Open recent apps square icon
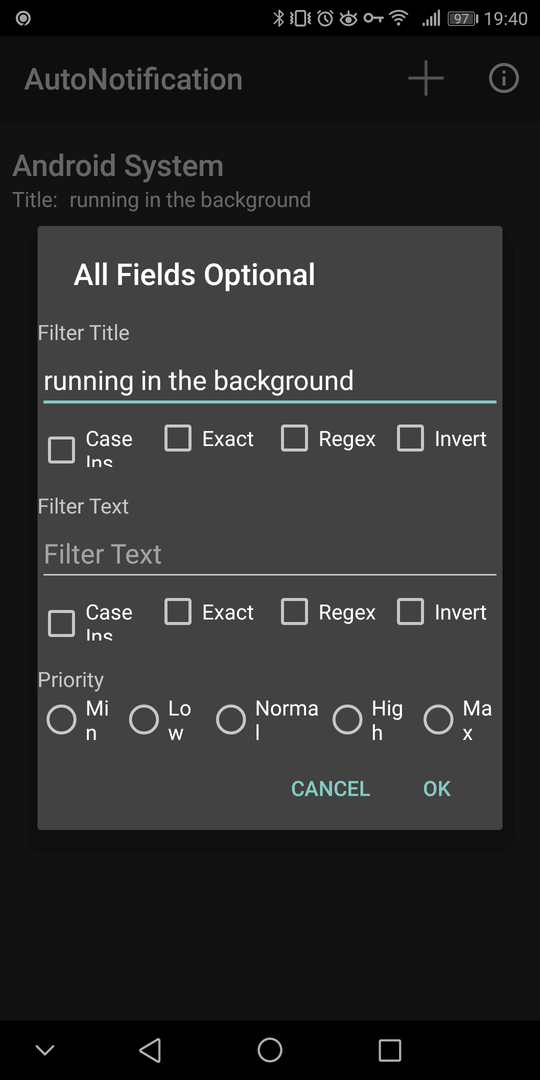The width and height of the screenshot is (540, 1080). click(x=390, y=1050)
